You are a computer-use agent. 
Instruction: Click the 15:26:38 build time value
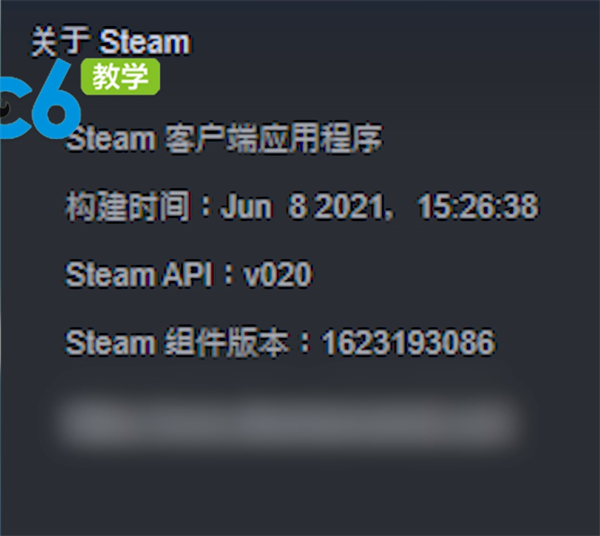(x=478, y=207)
